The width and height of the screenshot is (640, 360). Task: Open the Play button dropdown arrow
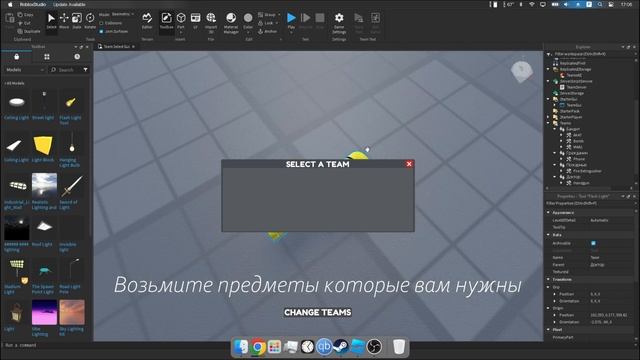click(x=291, y=32)
